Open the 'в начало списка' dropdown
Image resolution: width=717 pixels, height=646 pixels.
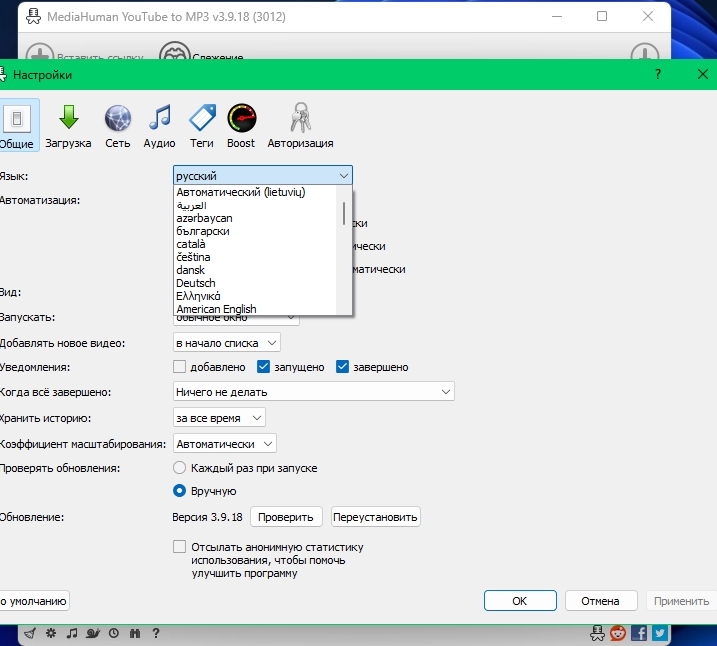coord(227,343)
